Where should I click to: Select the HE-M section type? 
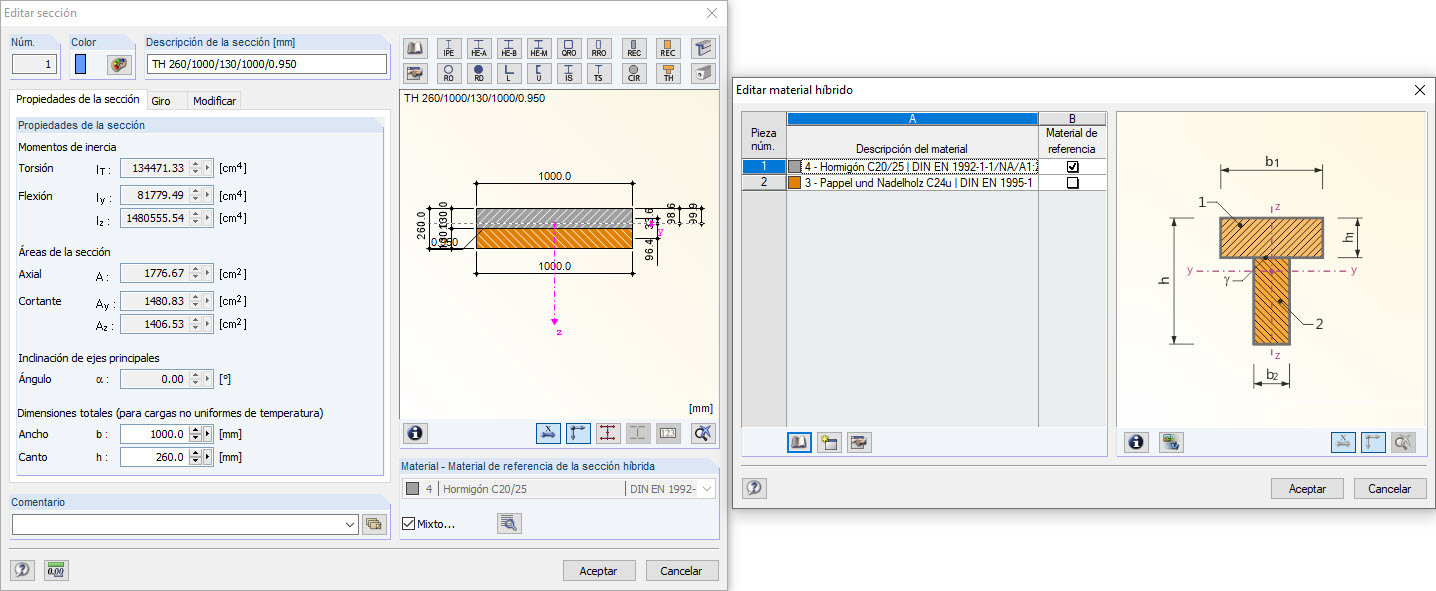[539, 48]
